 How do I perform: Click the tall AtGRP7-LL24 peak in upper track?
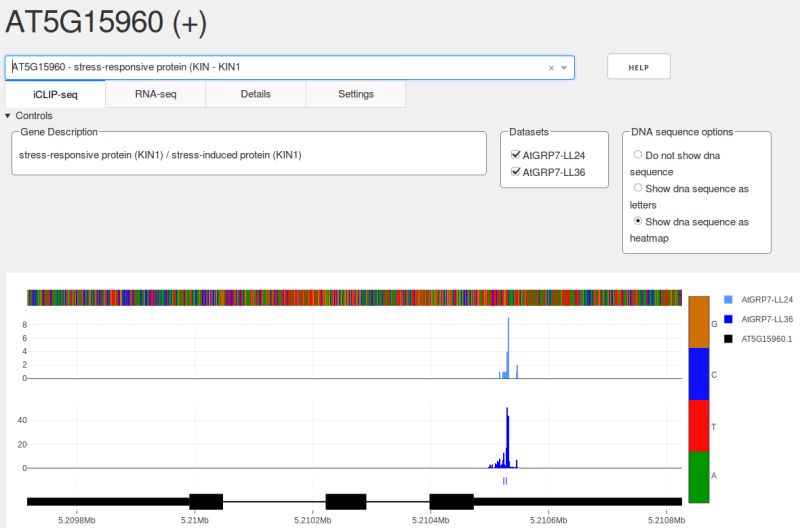[508, 347]
